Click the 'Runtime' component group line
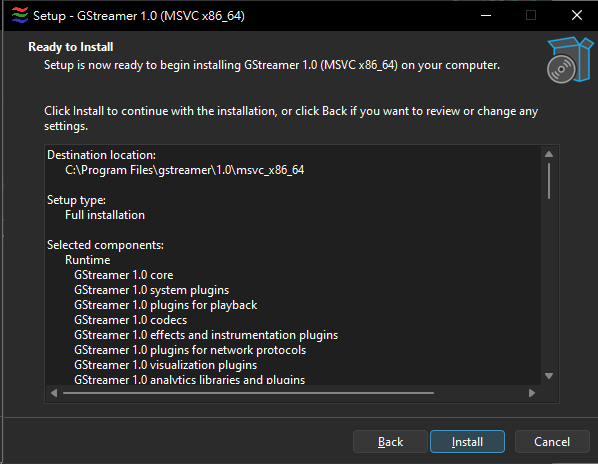Image resolution: width=598 pixels, height=464 pixels. [x=88, y=260]
